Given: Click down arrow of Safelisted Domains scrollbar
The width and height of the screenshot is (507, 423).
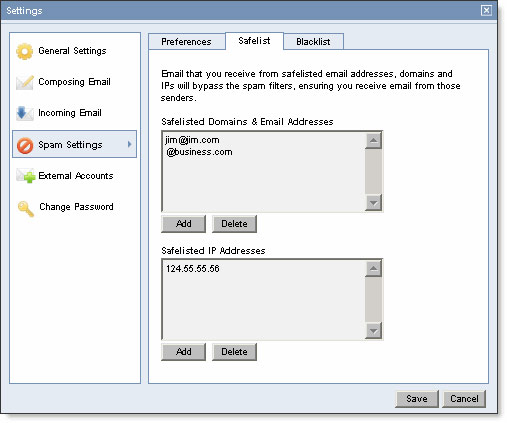Looking at the screenshot, I should [373, 203].
